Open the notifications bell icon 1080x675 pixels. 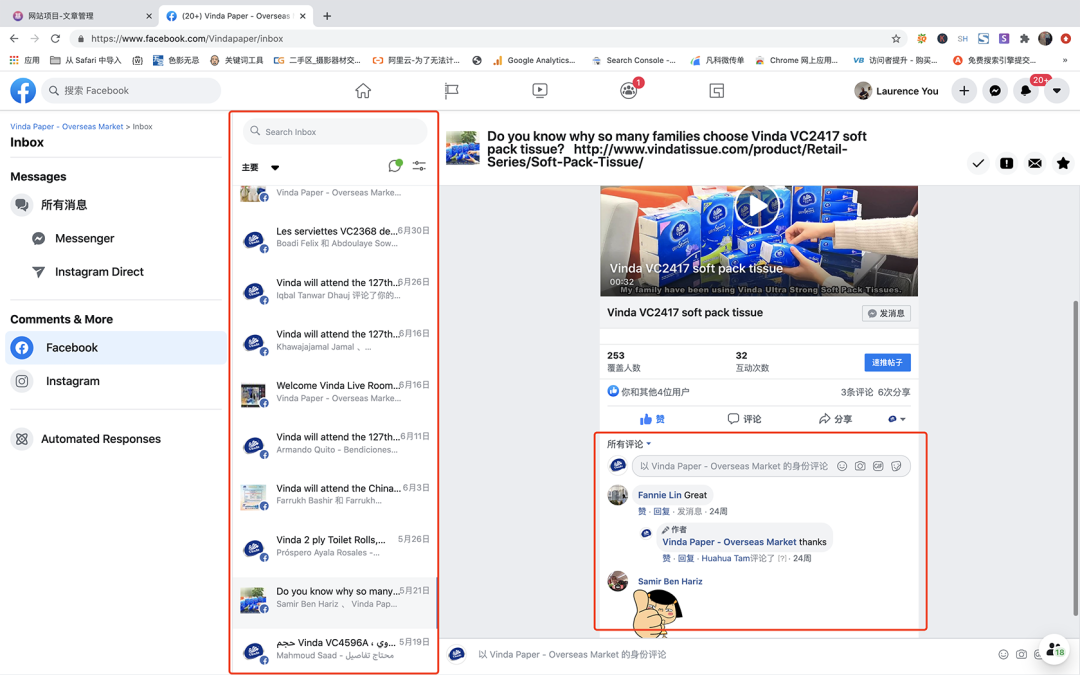click(x=1026, y=90)
